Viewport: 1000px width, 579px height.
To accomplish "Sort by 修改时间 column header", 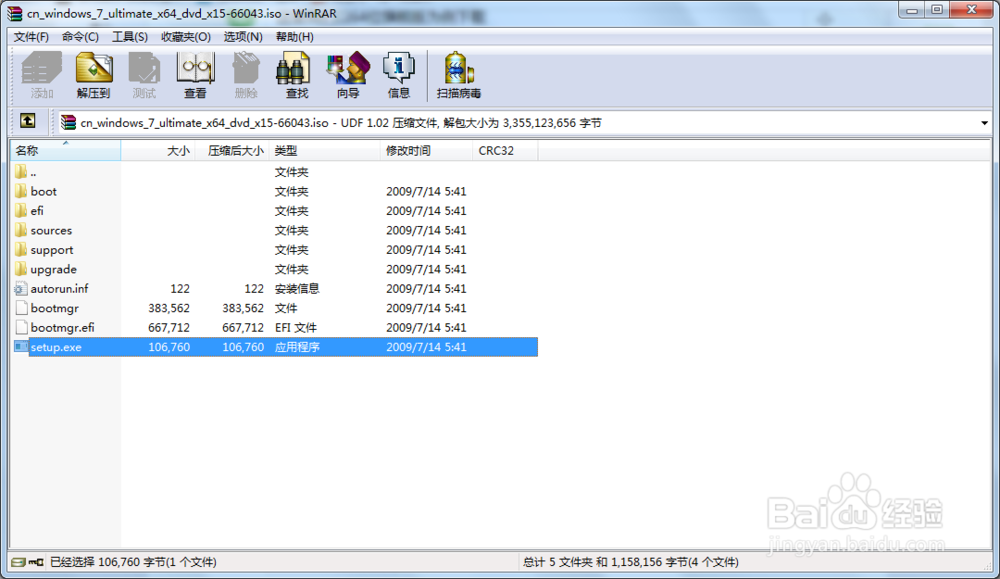I will 427,150.
